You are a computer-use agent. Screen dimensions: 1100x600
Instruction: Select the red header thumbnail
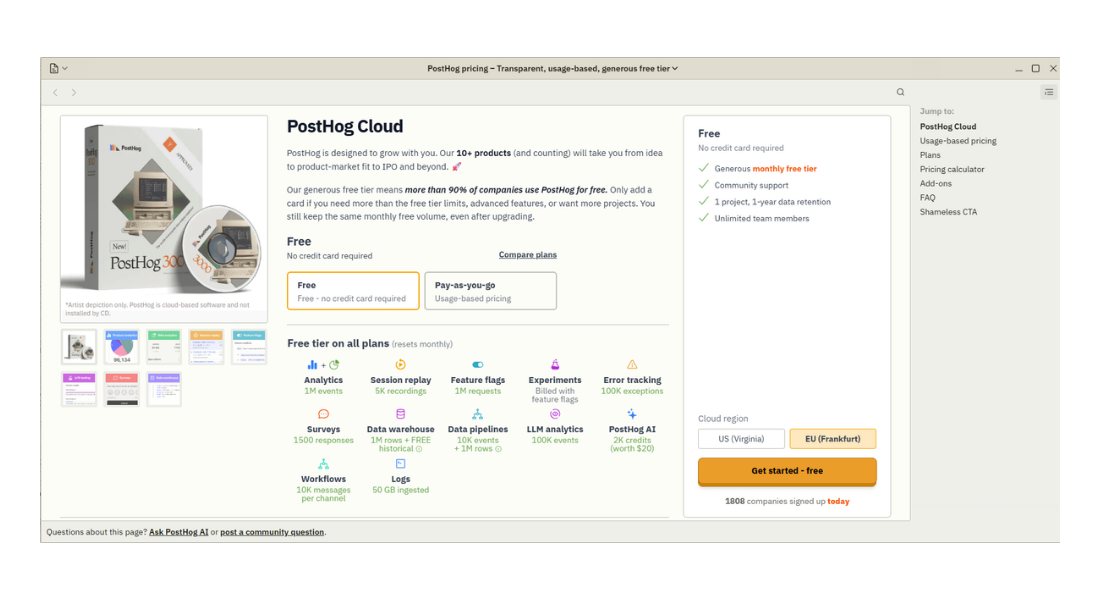tap(121, 389)
